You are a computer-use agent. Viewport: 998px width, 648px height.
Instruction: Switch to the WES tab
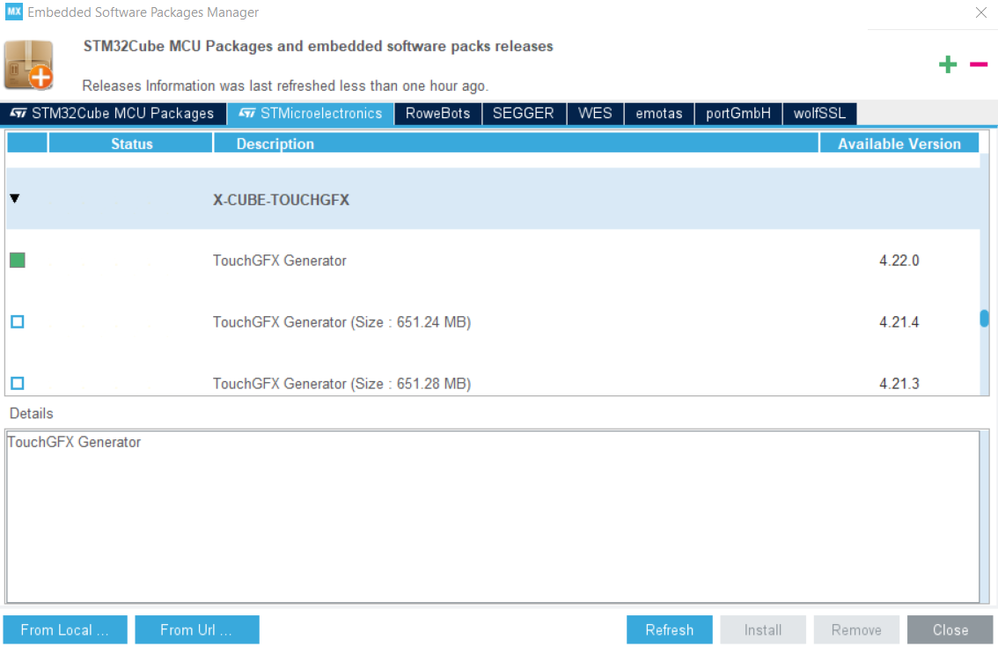595,113
